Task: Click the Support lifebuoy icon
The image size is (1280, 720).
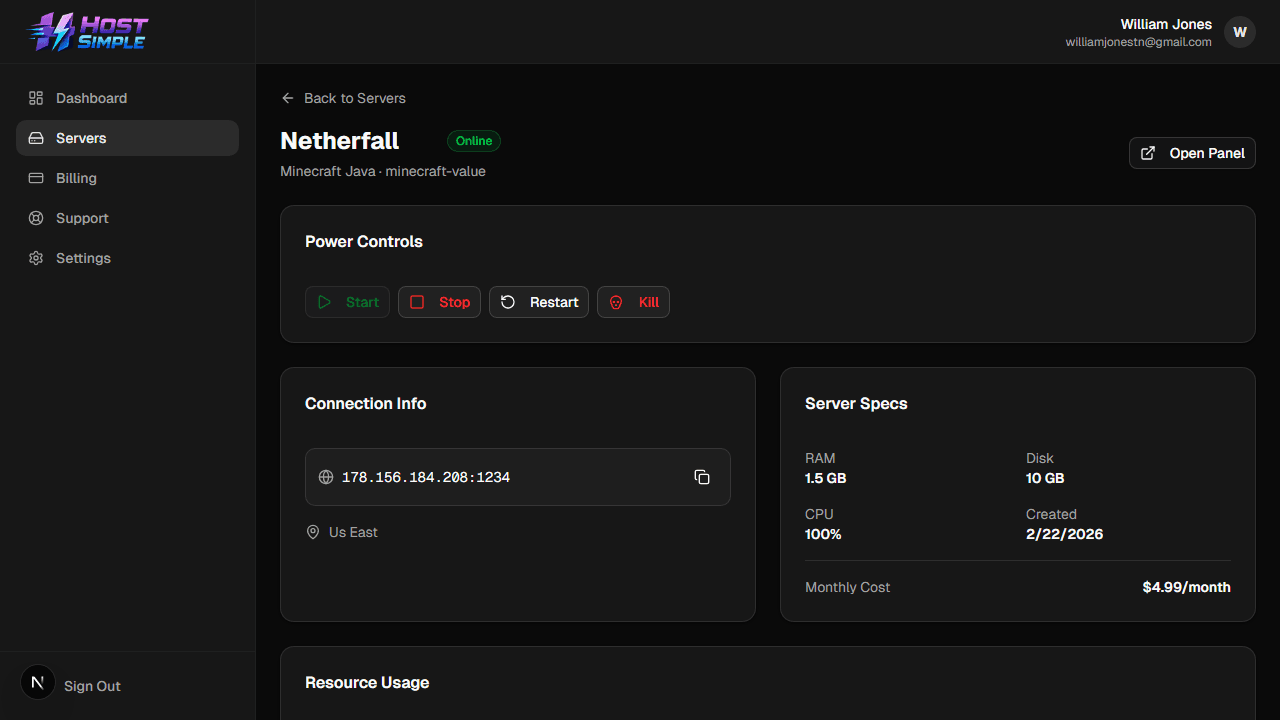Action: point(36,218)
